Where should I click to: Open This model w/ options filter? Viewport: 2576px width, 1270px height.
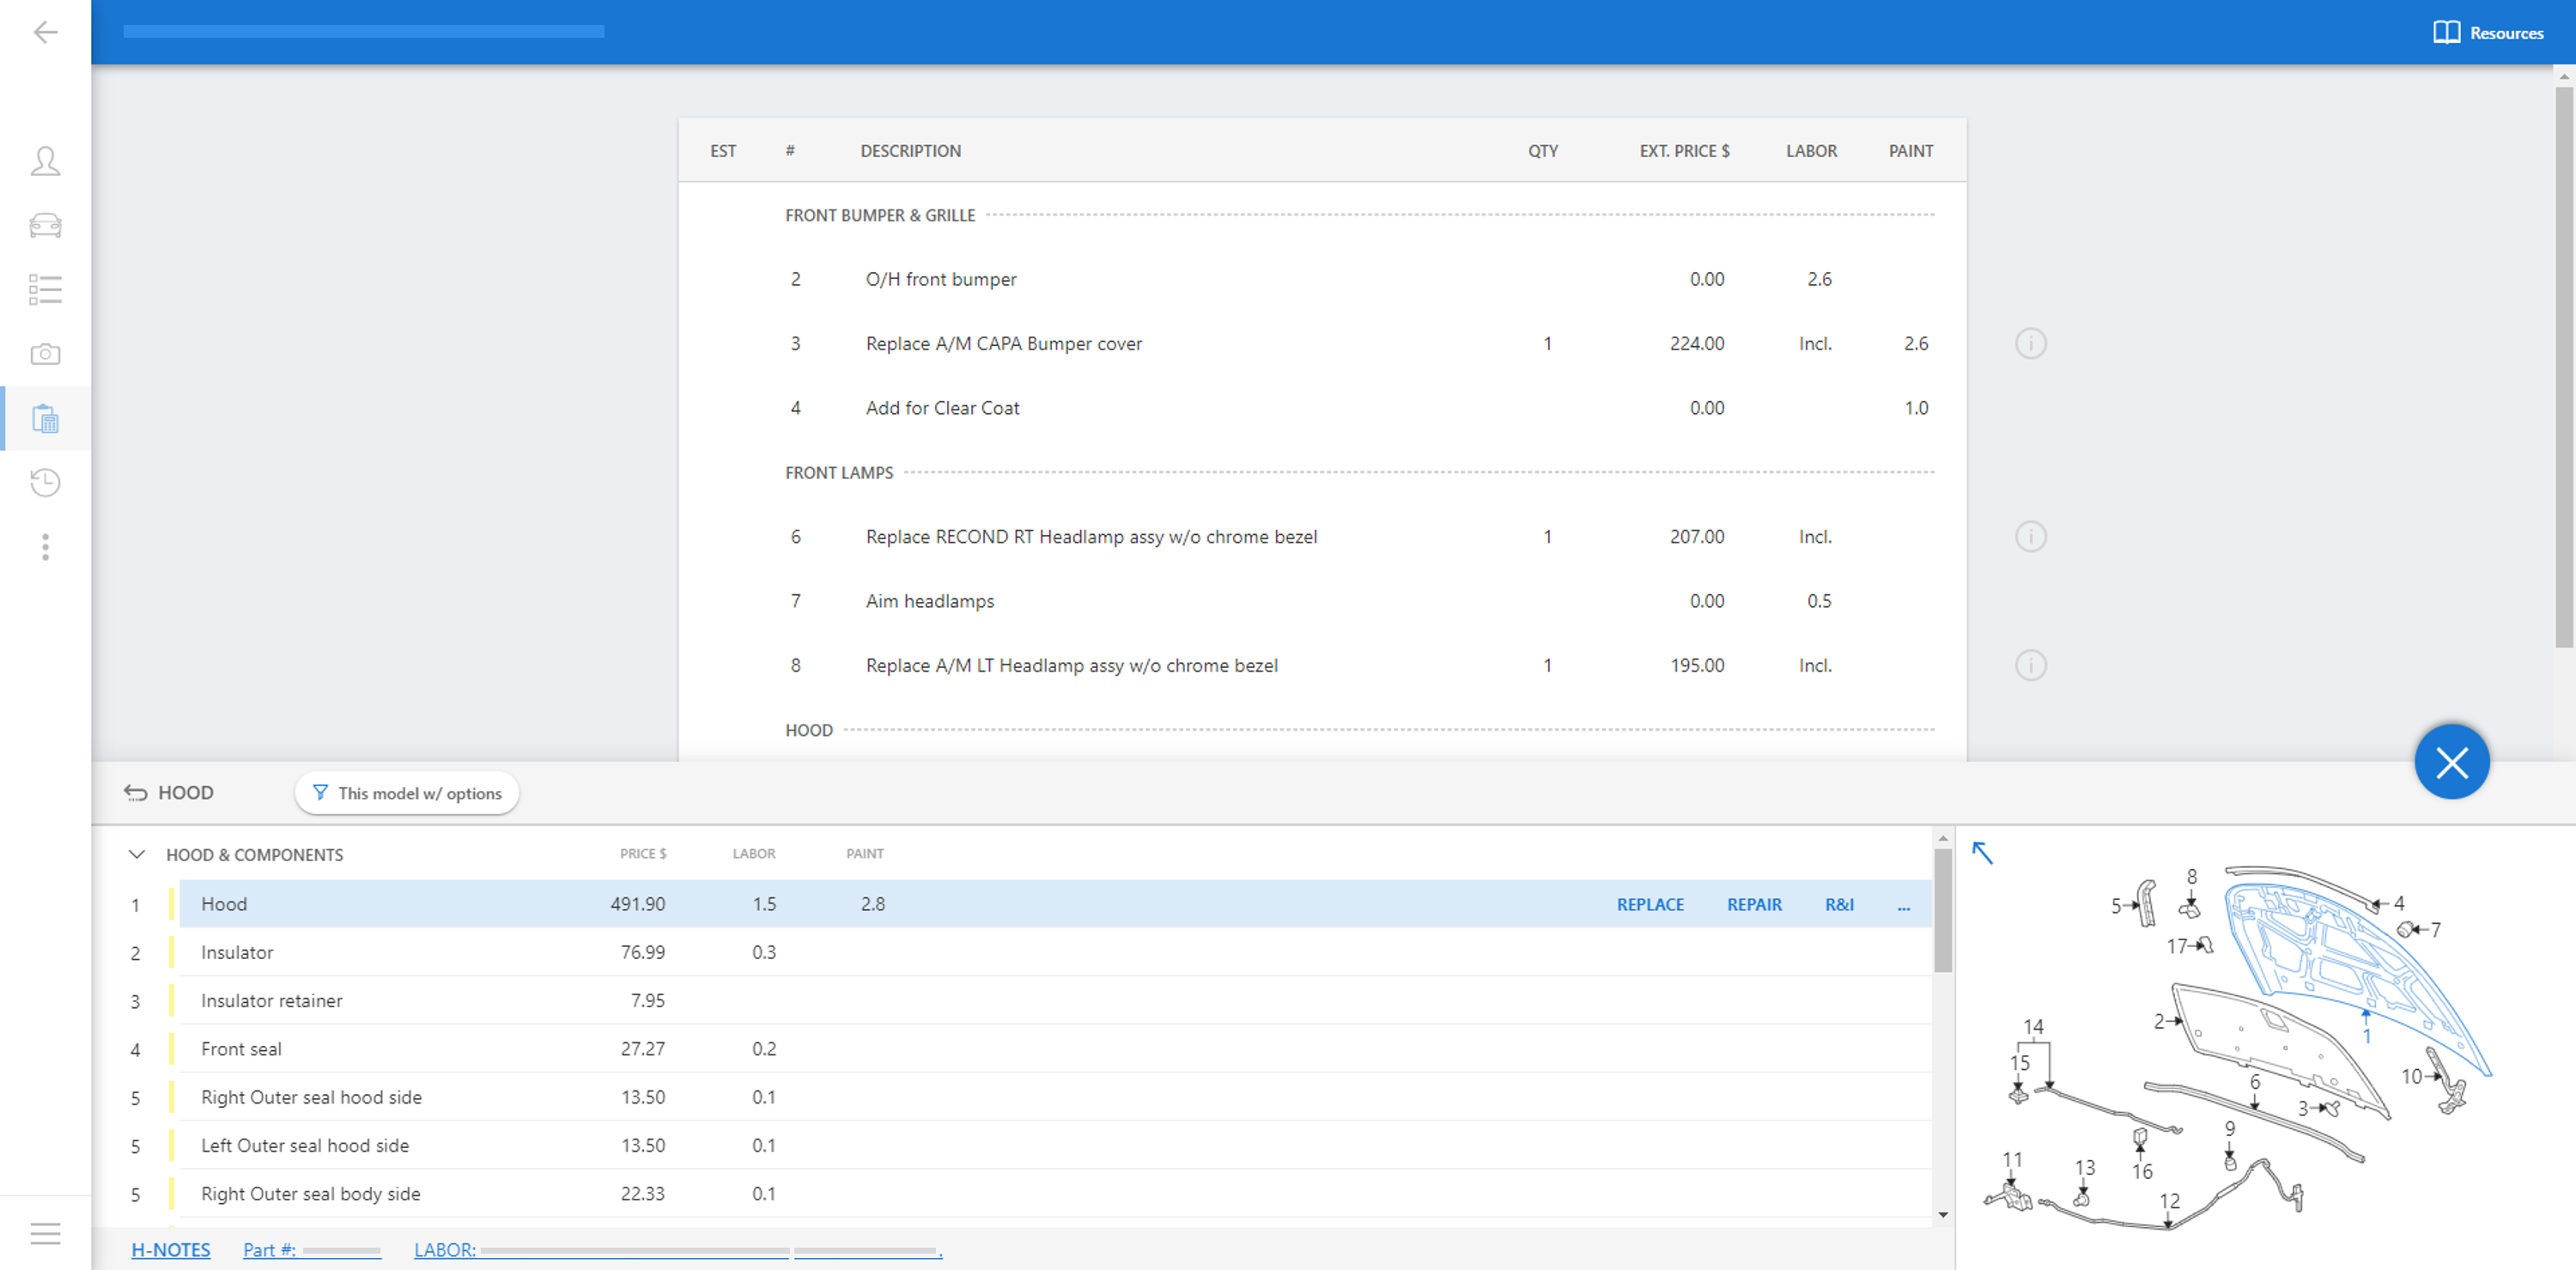point(407,793)
